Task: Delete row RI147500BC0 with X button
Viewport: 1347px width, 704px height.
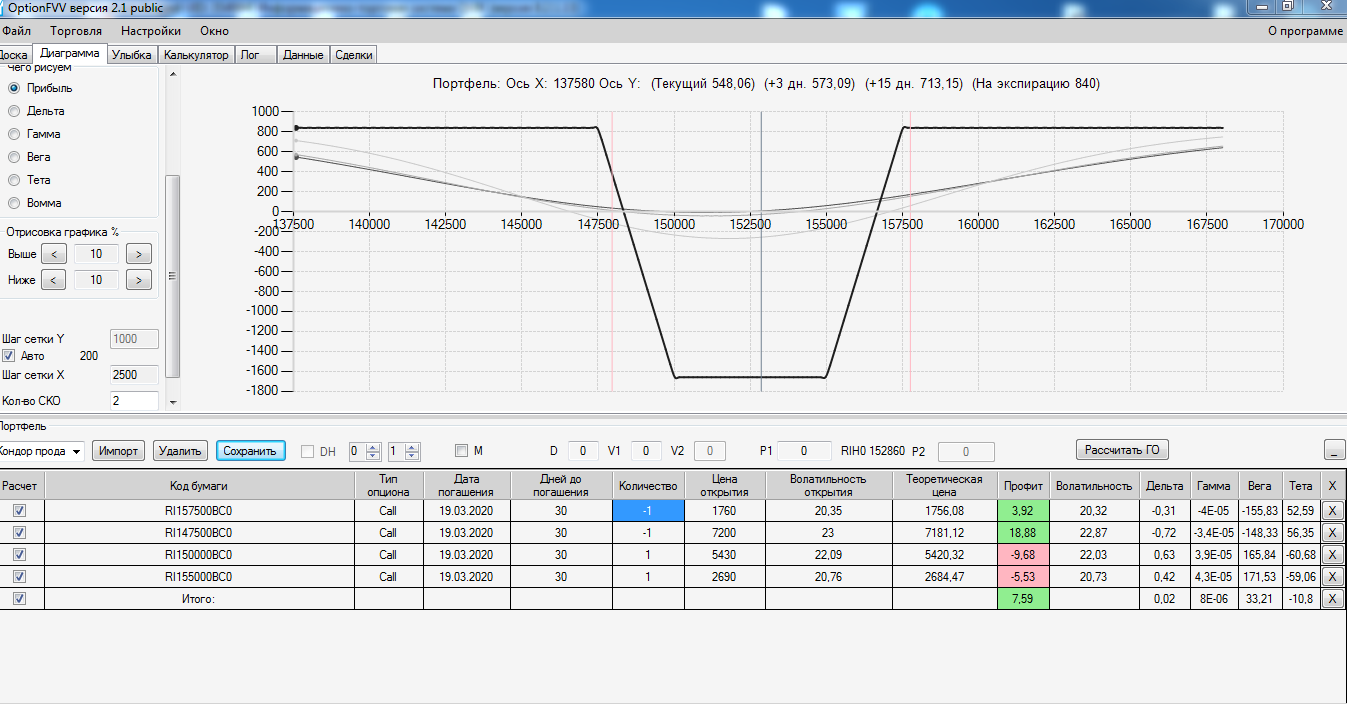Action: tap(1331, 532)
